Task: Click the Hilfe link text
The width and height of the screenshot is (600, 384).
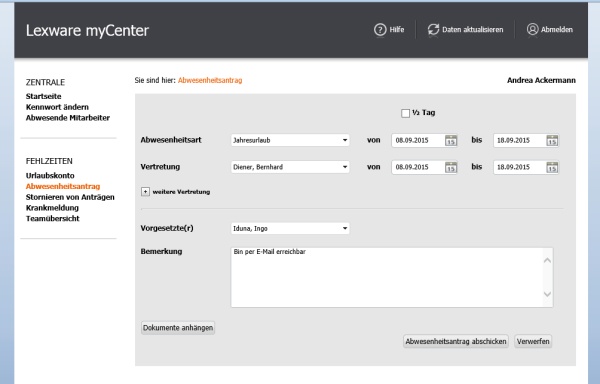Action: tap(397, 29)
